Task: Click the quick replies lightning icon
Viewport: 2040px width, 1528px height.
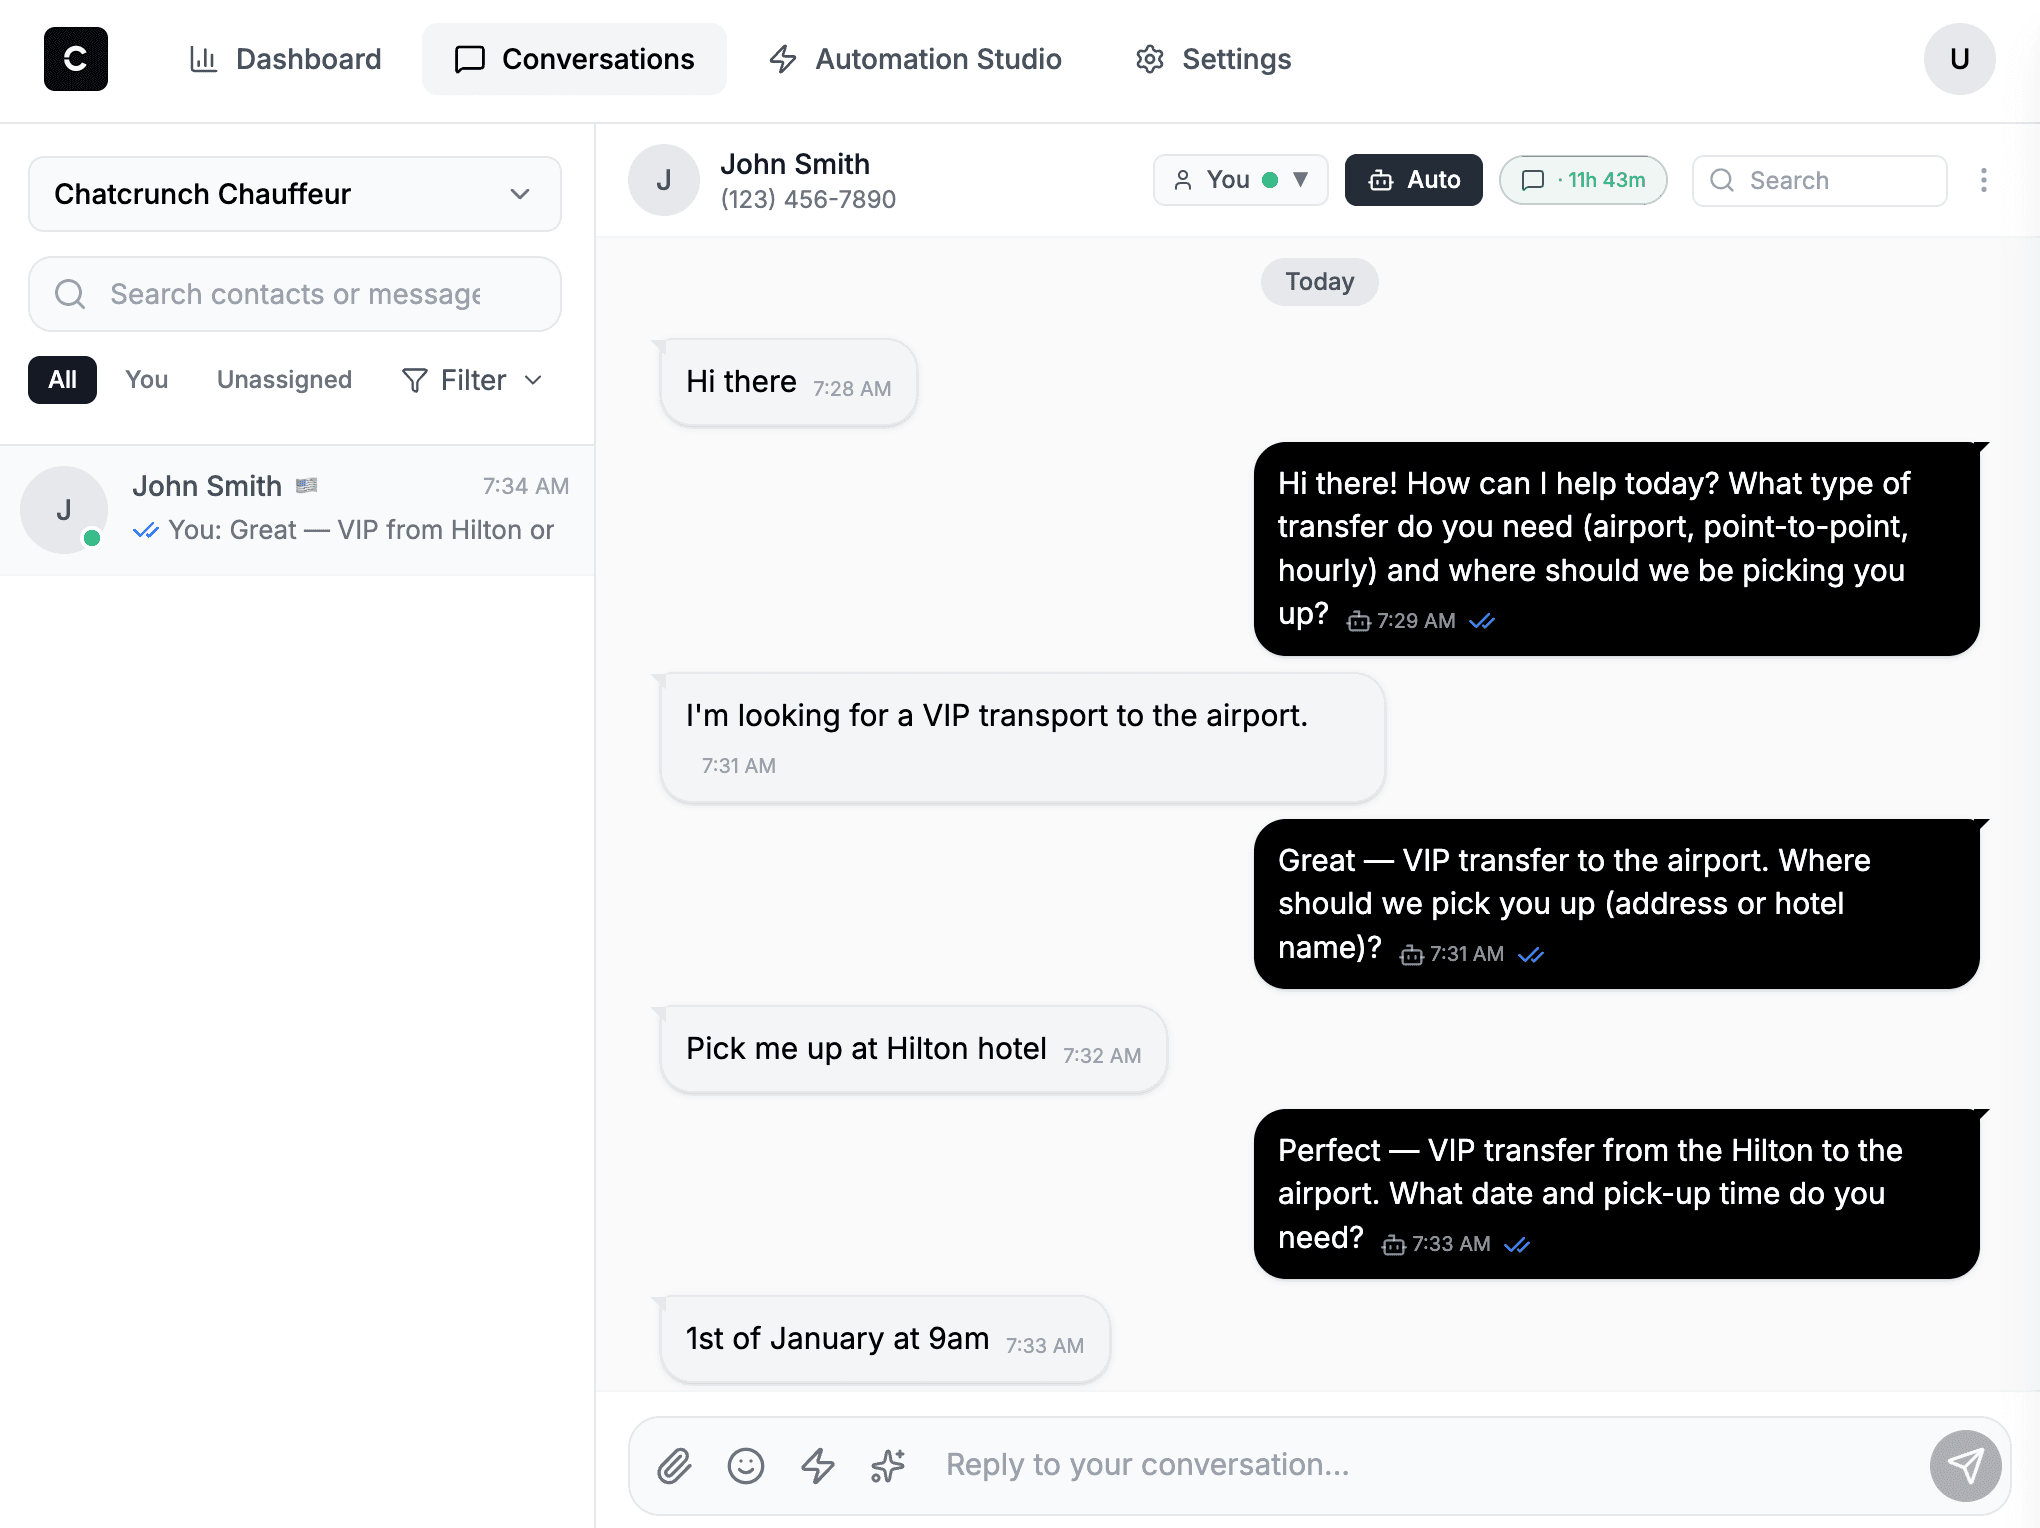Action: tap(817, 1466)
